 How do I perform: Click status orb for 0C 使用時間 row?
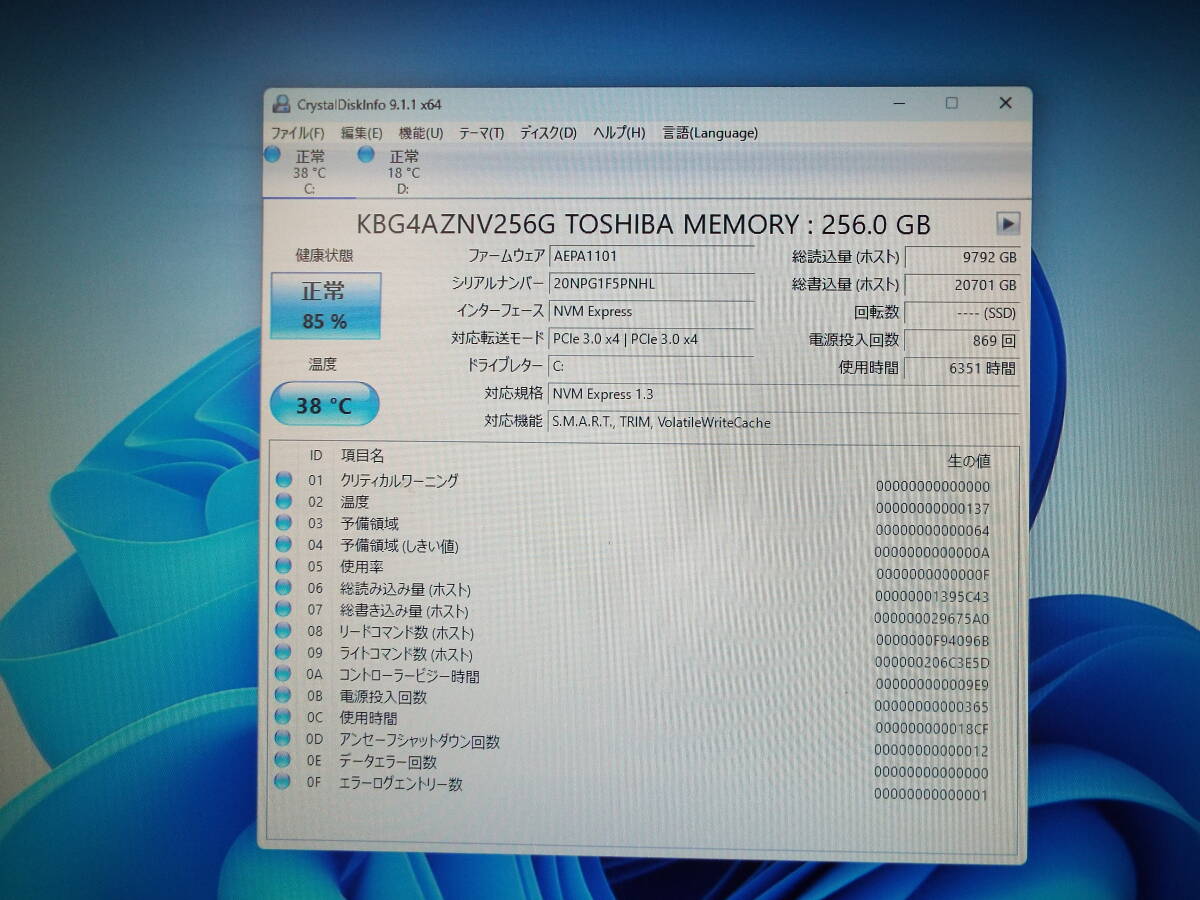pos(283,718)
